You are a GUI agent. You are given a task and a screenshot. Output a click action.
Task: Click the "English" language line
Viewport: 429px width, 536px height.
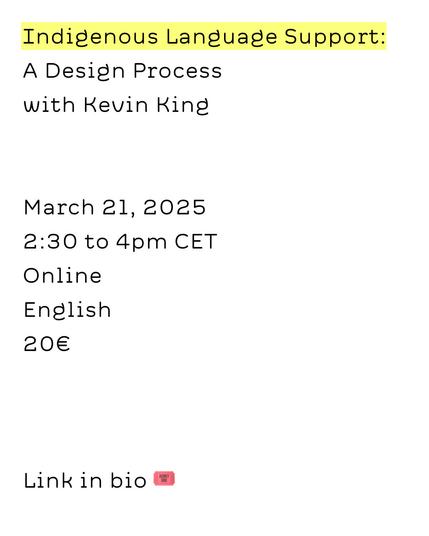[x=67, y=310]
